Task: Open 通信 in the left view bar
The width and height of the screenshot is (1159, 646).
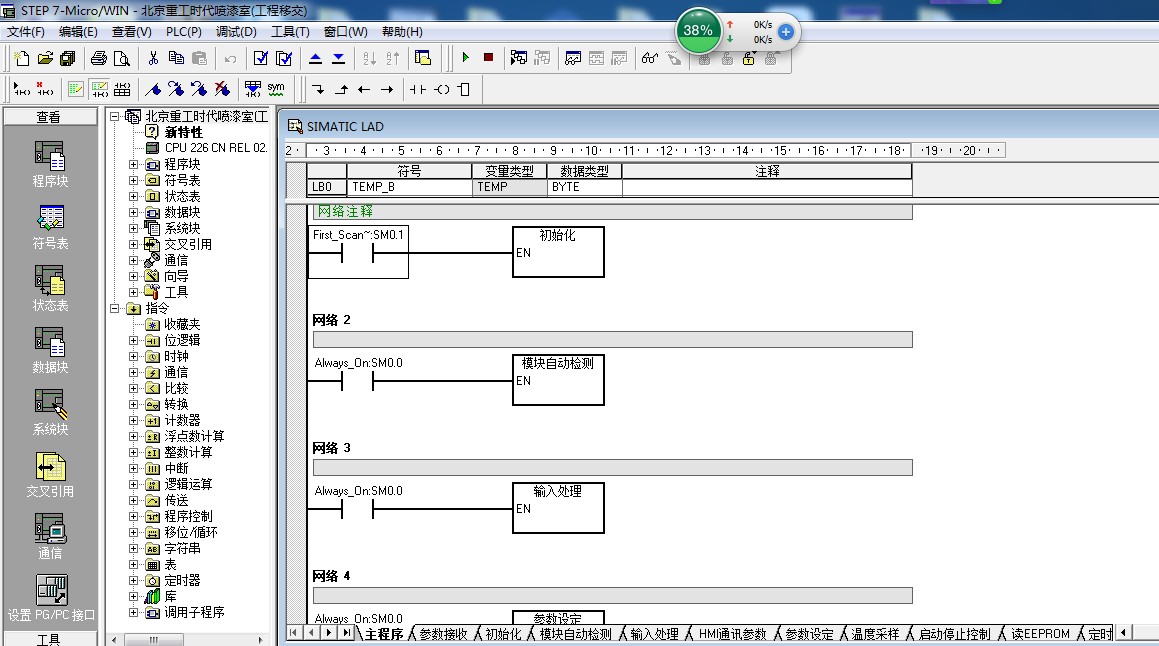Action: pyautogui.click(x=50, y=537)
